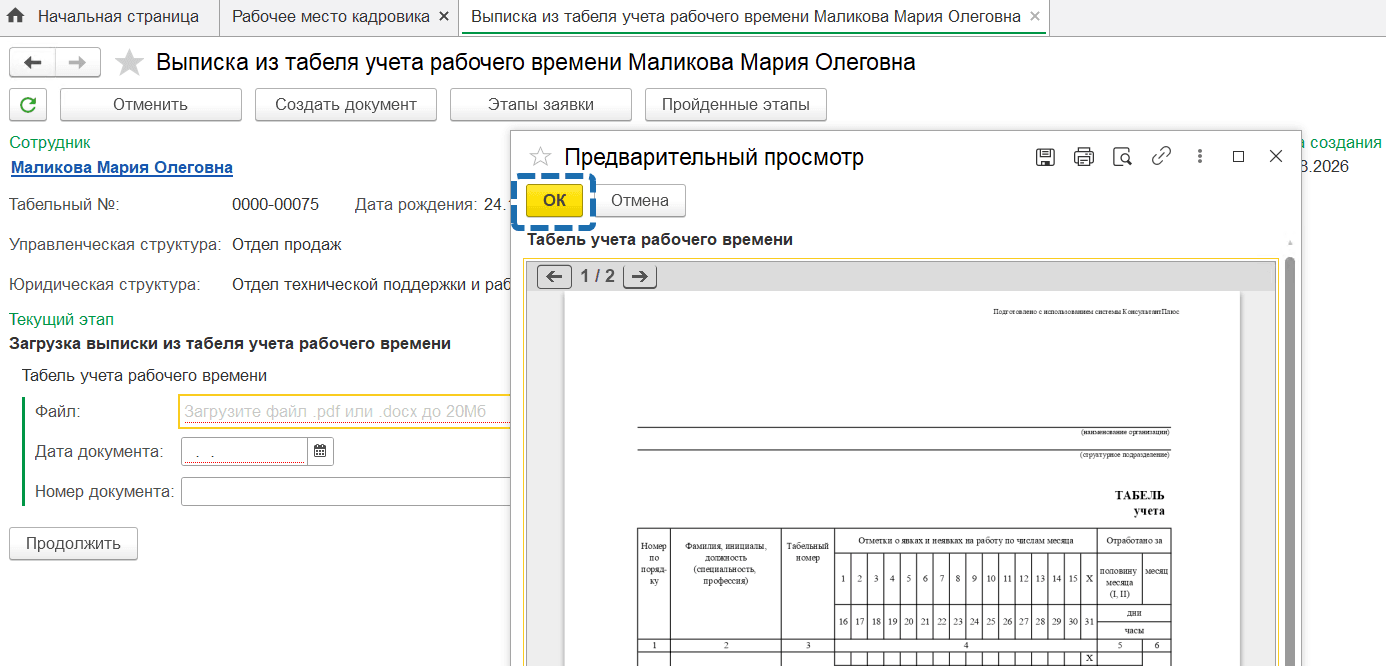Click the Номер документа field

pyautogui.click(x=345, y=492)
